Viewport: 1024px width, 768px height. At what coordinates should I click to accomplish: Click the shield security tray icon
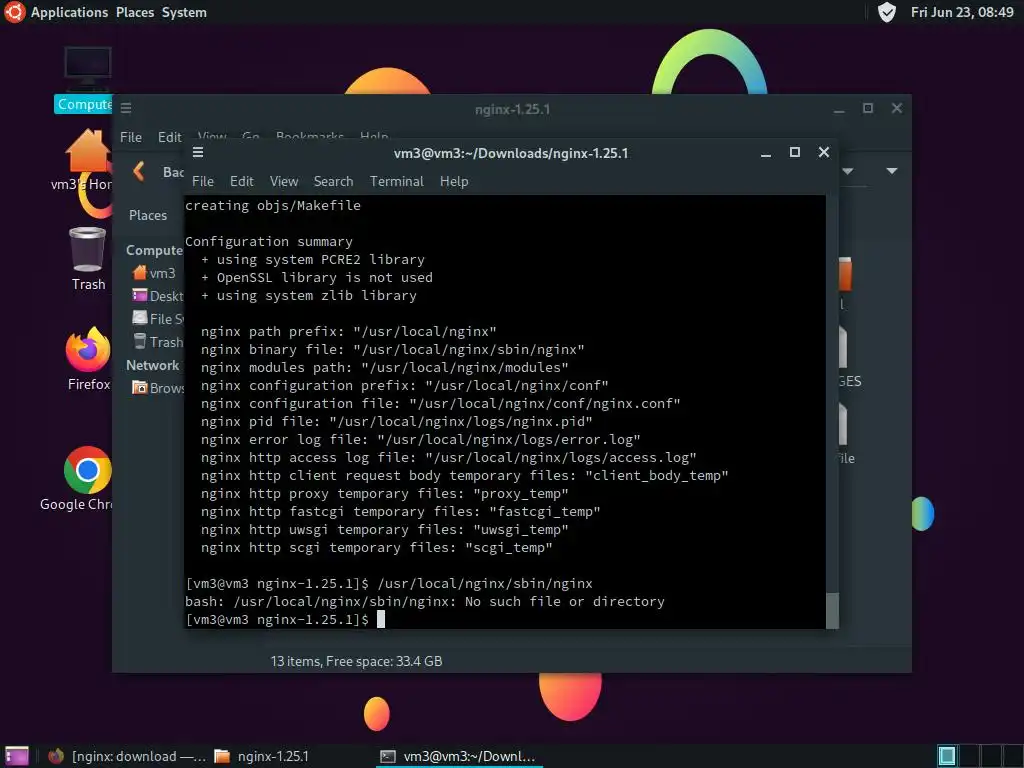886,12
